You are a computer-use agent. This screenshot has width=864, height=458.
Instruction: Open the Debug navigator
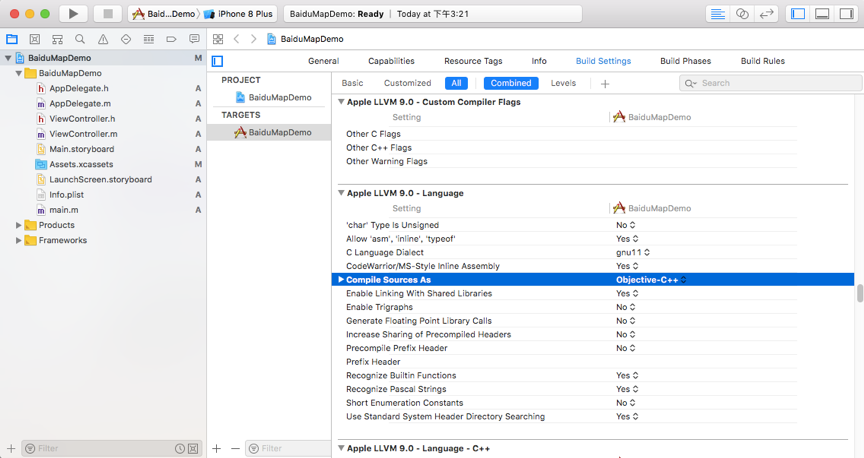click(x=149, y=39)
